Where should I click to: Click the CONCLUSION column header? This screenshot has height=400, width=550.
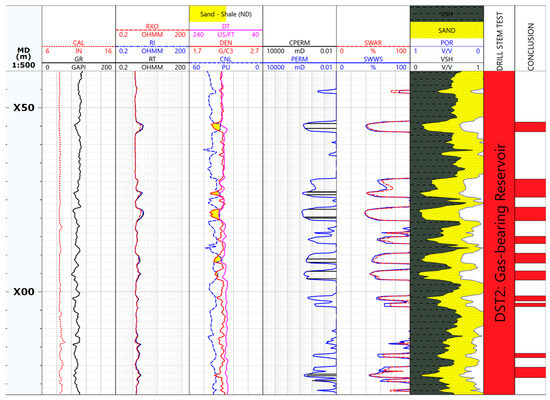530,47
